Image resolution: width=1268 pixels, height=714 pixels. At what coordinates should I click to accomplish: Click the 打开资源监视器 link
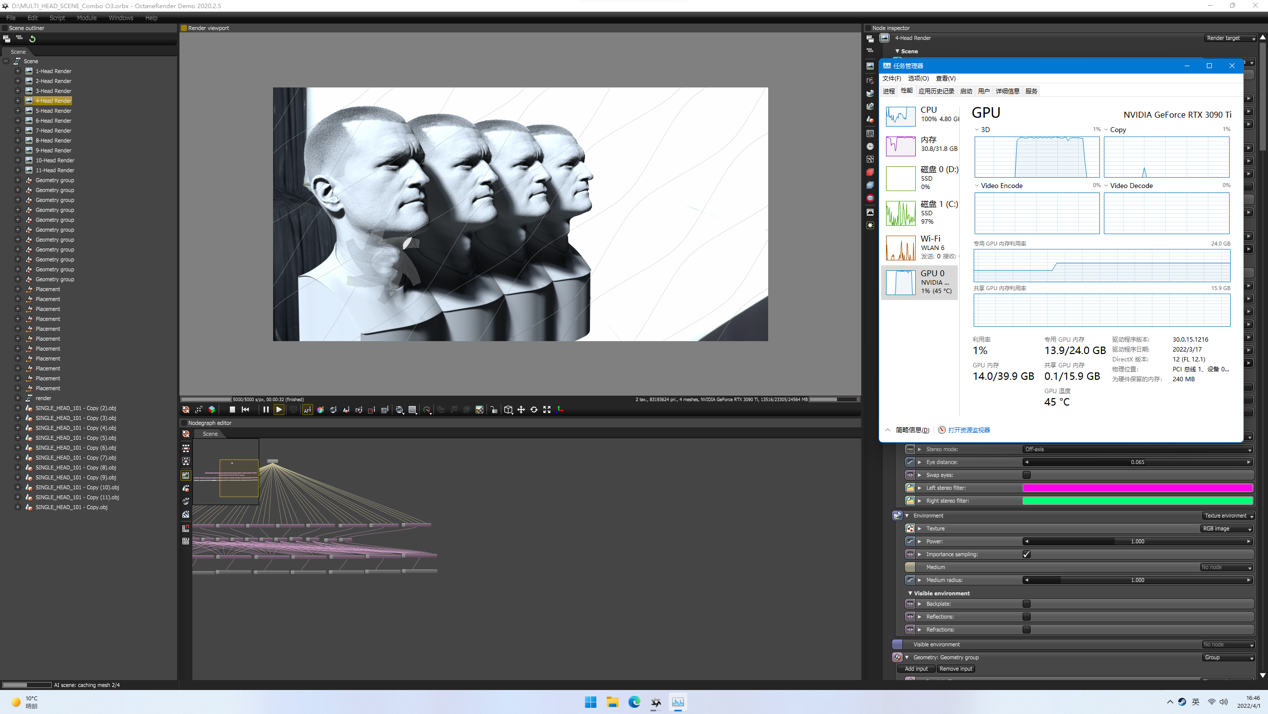tap(968, 430)
